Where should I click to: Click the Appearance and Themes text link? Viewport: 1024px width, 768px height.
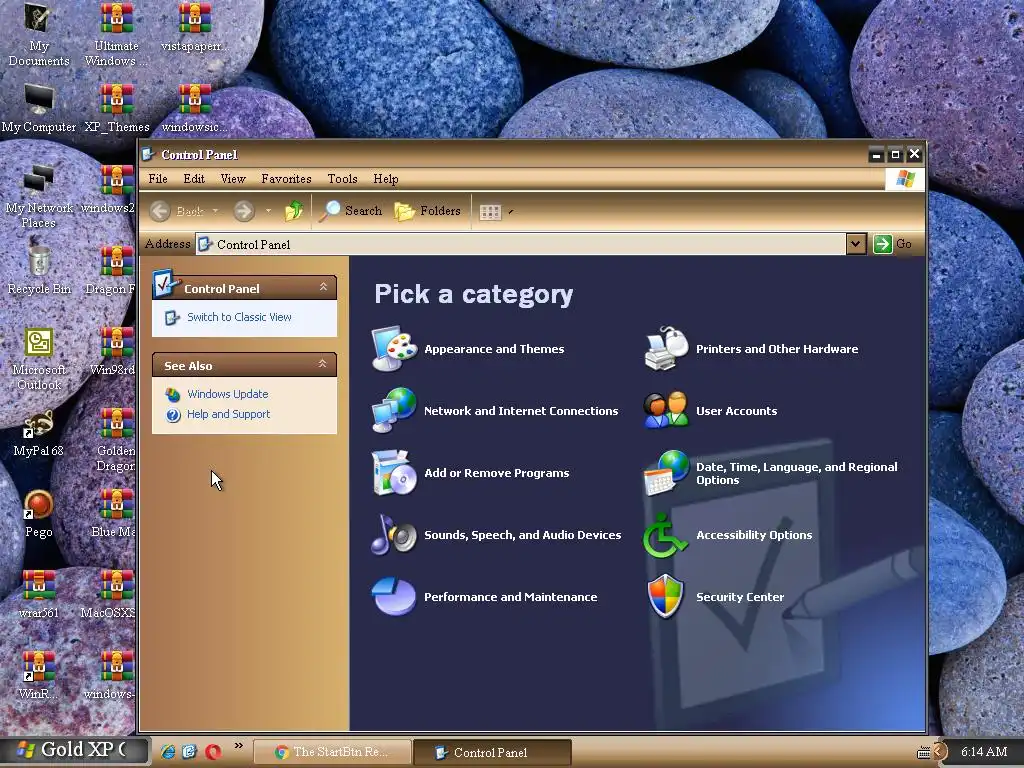494,349
